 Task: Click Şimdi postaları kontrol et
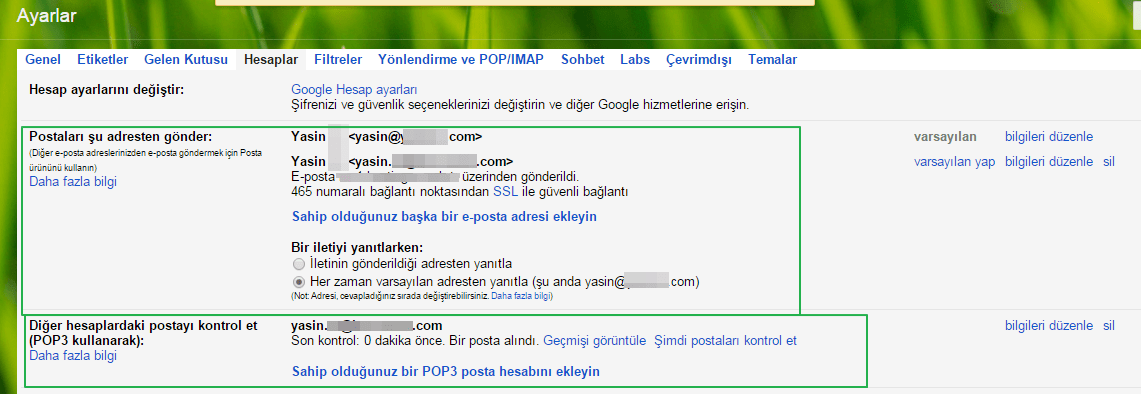tap(725, 340)
